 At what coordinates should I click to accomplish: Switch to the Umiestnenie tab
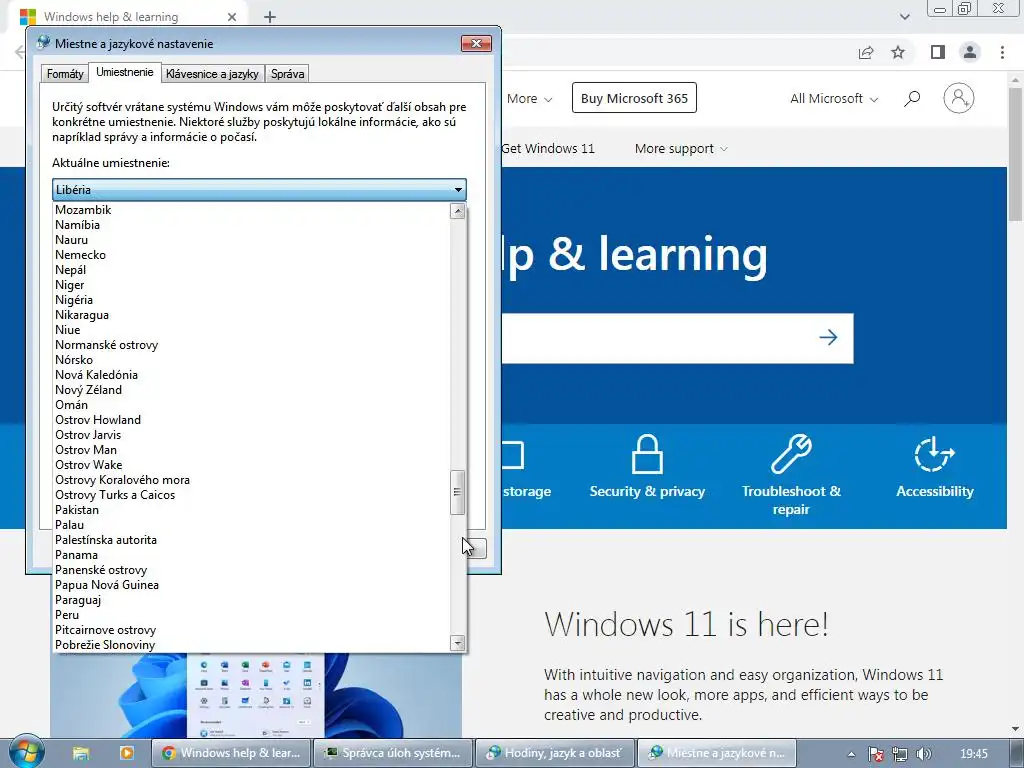click(x=125, y=72)
